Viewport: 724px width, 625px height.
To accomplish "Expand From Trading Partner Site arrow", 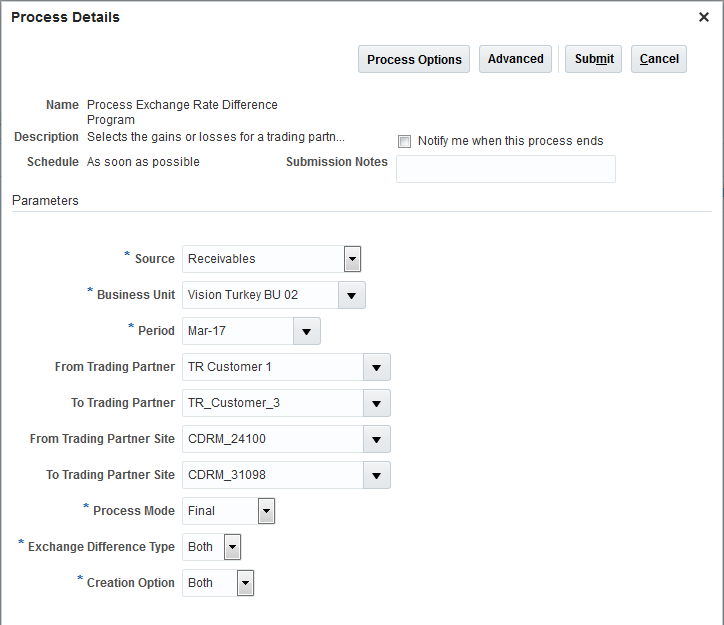I will [x=376, y=439].
